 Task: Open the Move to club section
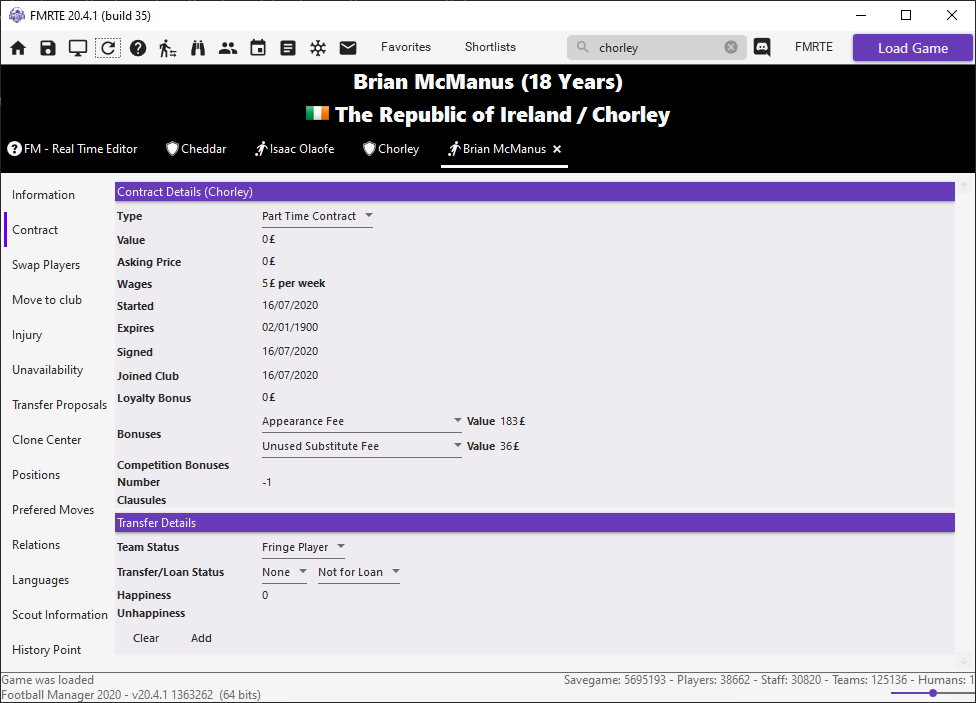47,300
